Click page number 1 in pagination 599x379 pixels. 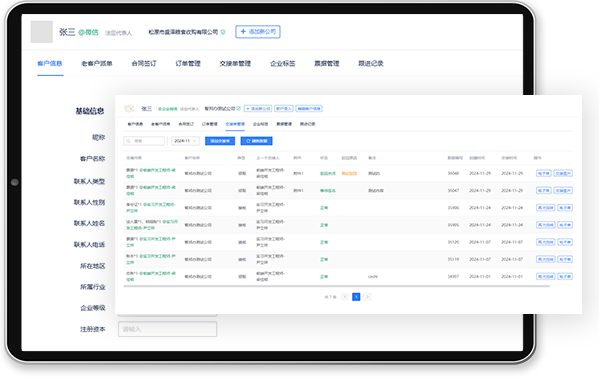356,297
